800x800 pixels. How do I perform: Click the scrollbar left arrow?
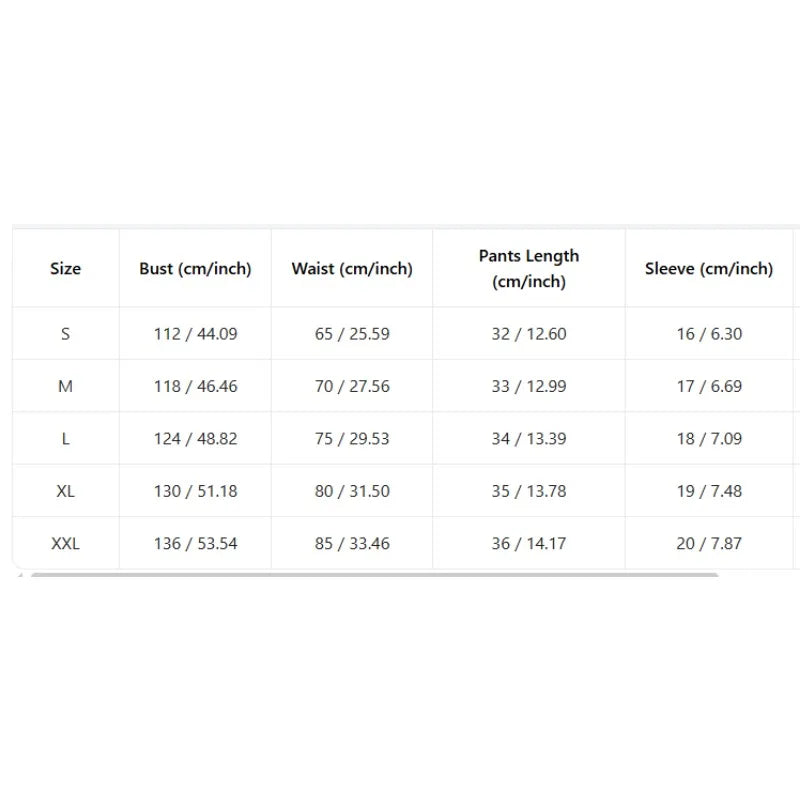coord(20,574)
